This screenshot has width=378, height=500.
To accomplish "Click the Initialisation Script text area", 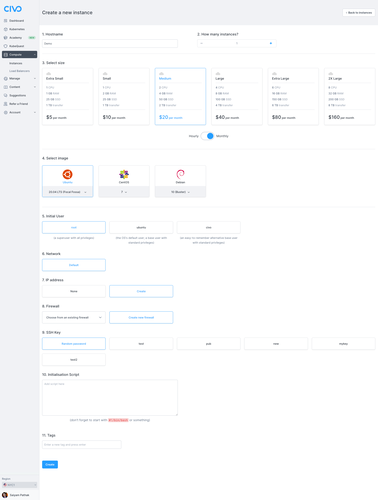I will 110,398.
